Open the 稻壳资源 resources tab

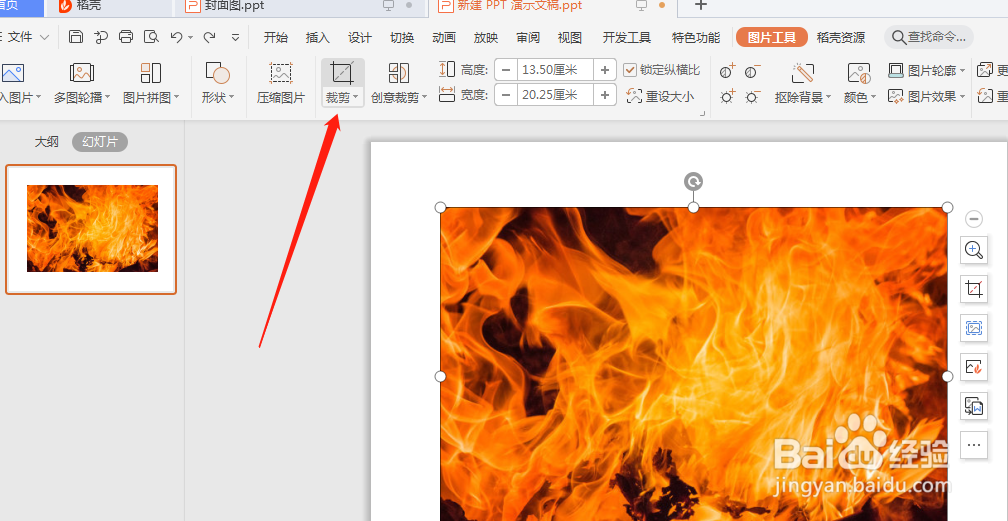click(x=841, y=37)
